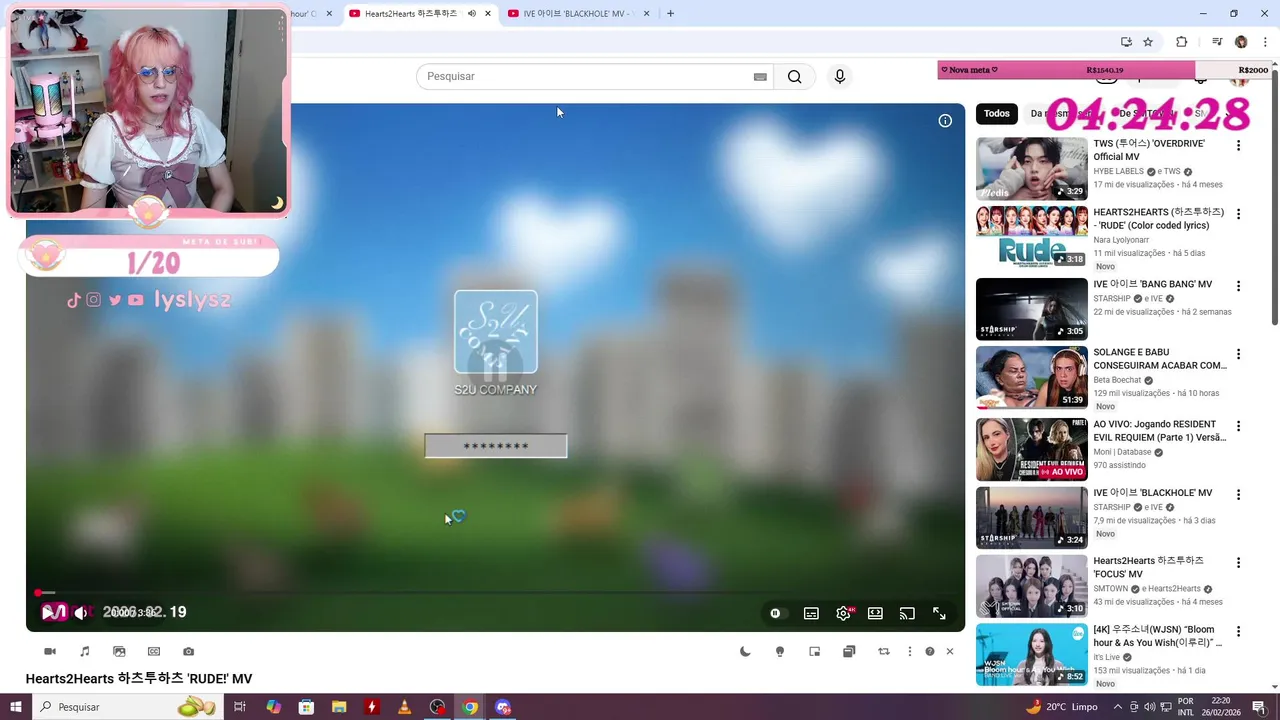Open Chrome three-dot menu
1280x720 pixels.
click(1265, 42)
